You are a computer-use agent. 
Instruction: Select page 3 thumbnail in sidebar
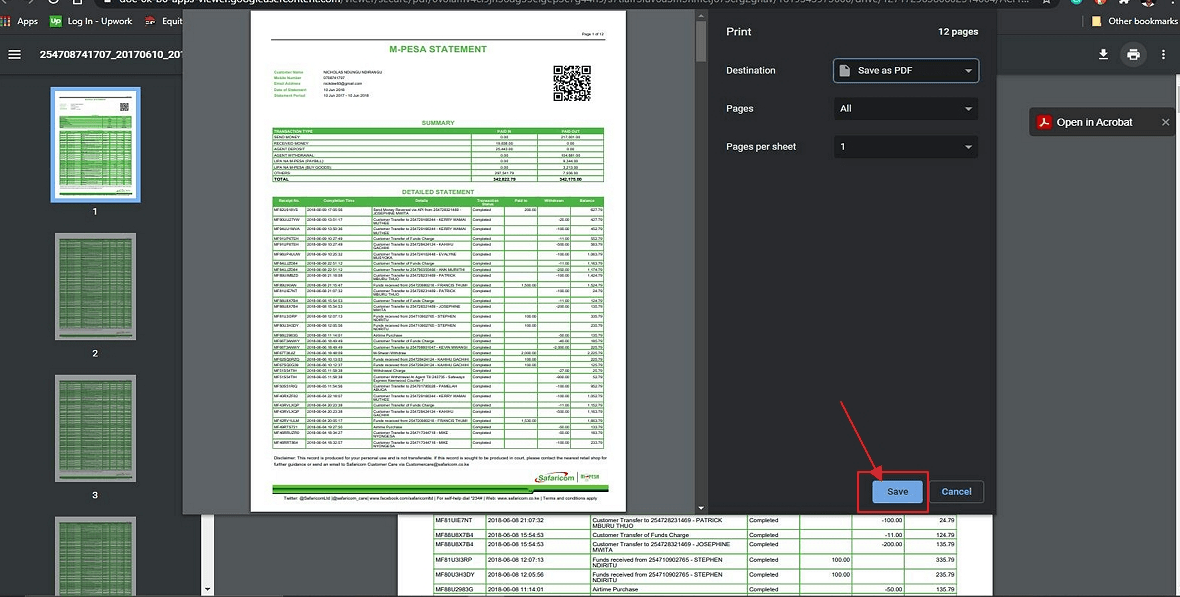coord(96,428)
